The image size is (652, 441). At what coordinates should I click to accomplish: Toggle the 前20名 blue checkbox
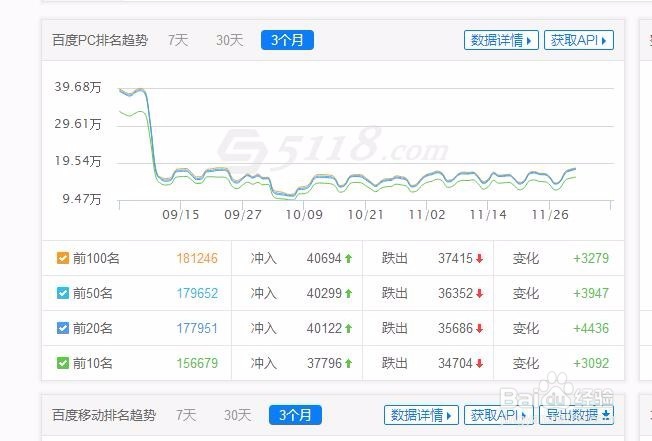pos(63,328)
